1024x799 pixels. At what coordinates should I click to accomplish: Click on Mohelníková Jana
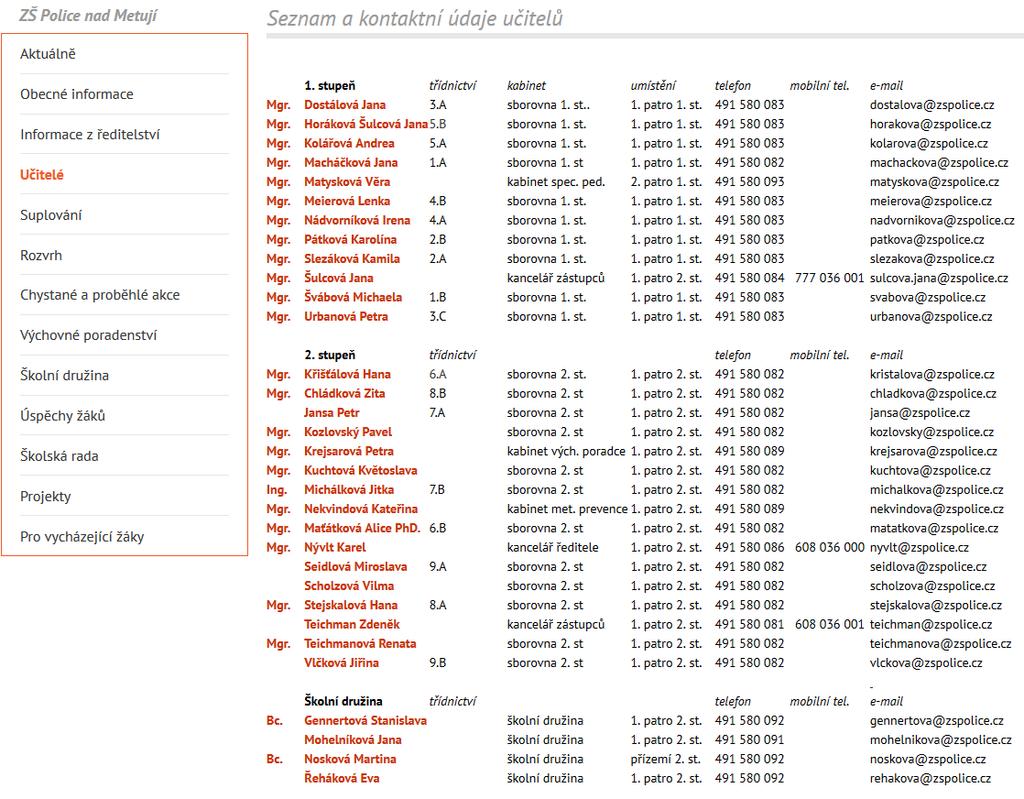(x=353, y=740)
